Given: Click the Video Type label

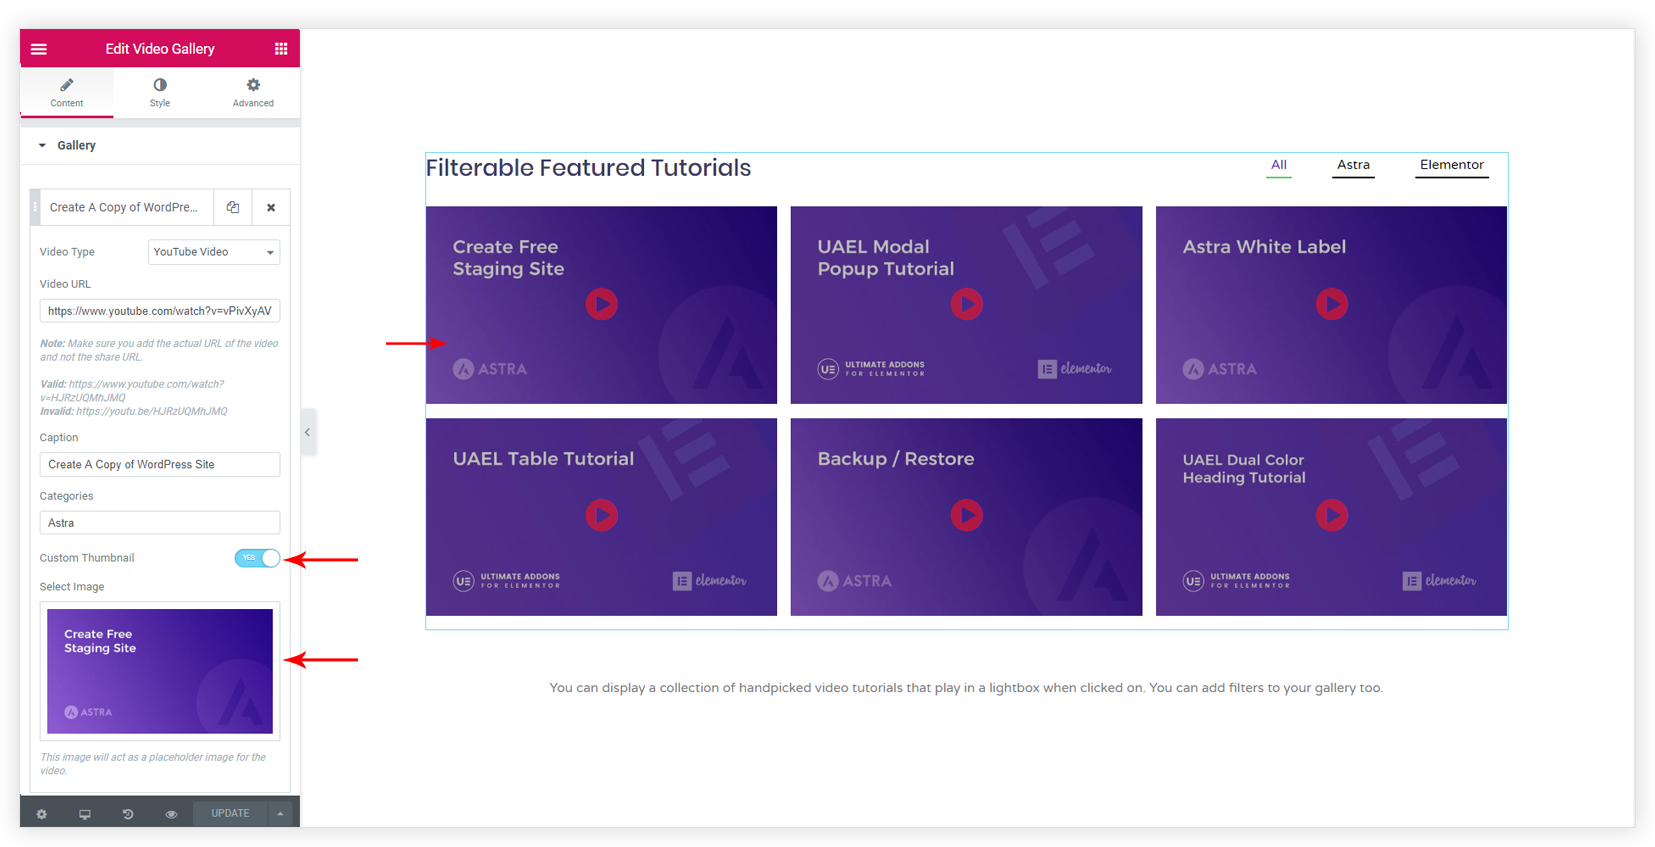Looking at the screenshot, I should click(x=67, y=252).
